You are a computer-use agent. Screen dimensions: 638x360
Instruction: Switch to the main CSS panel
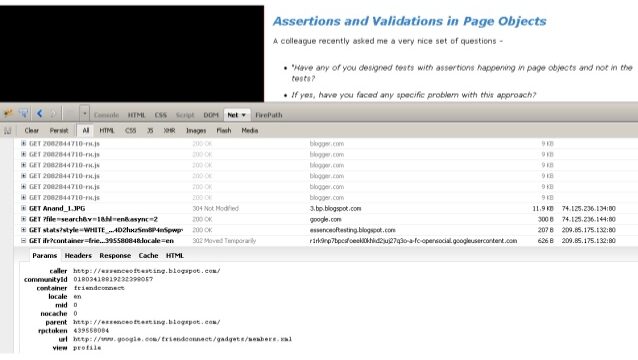tap(161, 115)
